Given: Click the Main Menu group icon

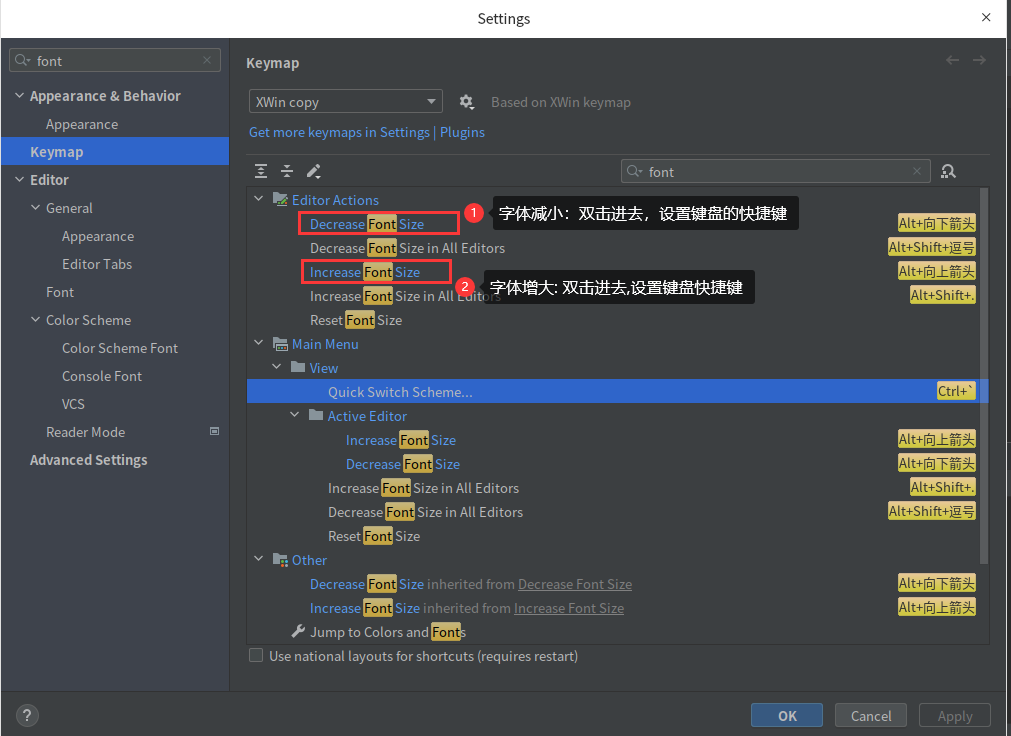Looking at the screenshot, I should (280, 344).
